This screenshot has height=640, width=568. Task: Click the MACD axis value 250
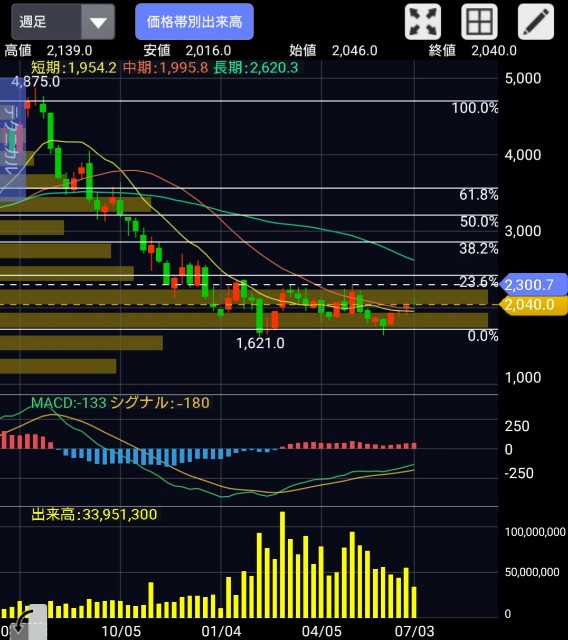coord(517,426)
